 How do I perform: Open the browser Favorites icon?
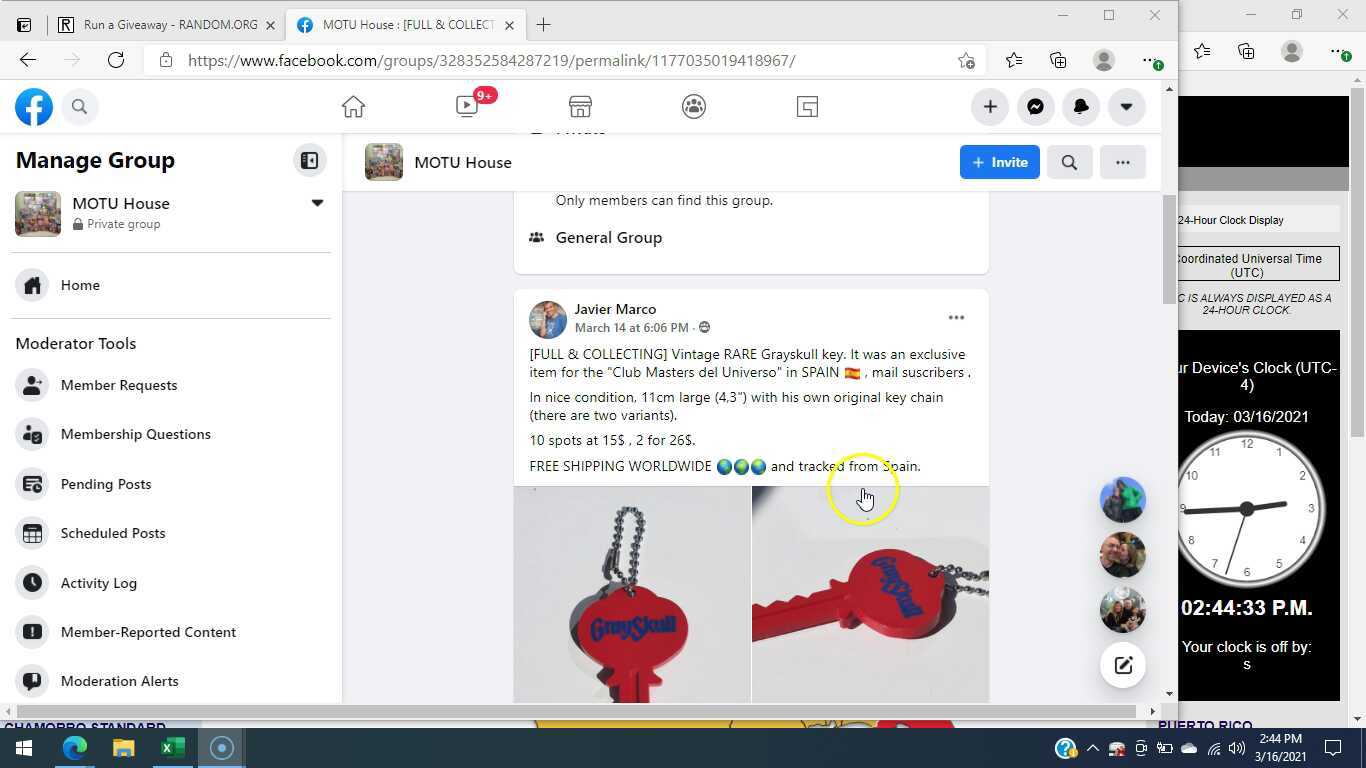point(1013,60)
